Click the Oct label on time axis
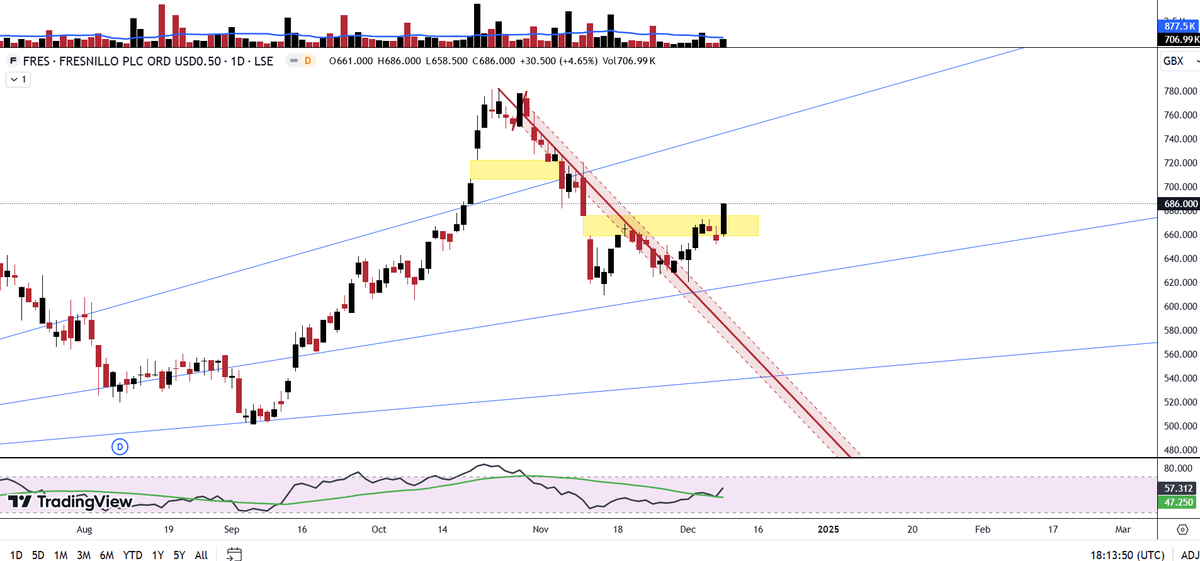The width and height of the screenshot is (1200, 561). 378,528
